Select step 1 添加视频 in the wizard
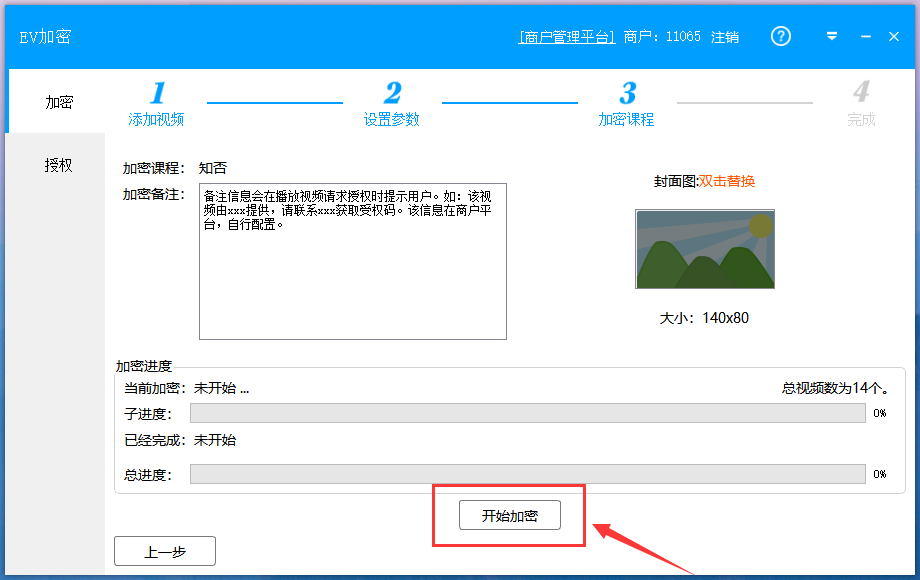The image size is (920, 580). point(158,103)
